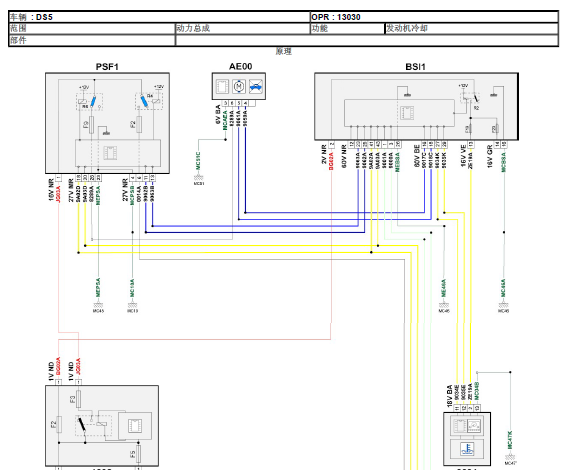Screen dimensions: 579x470
Task: Click the motor M icon in AE00
Action: (239, 86)
